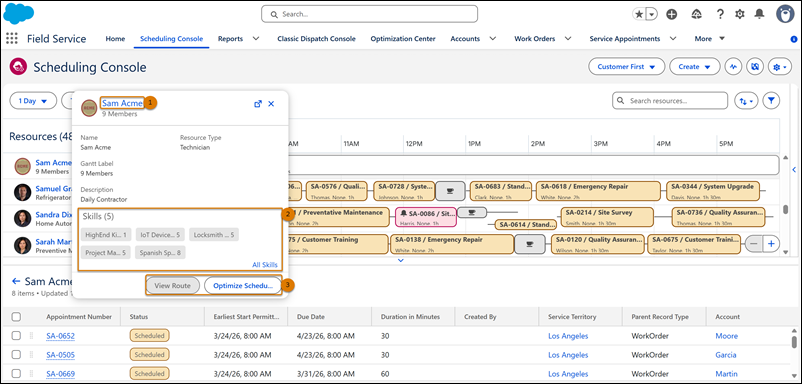This screenshot has height=384, width=802.
Task: Close the Sam Acme popup
Action: (x=271, y=104)
